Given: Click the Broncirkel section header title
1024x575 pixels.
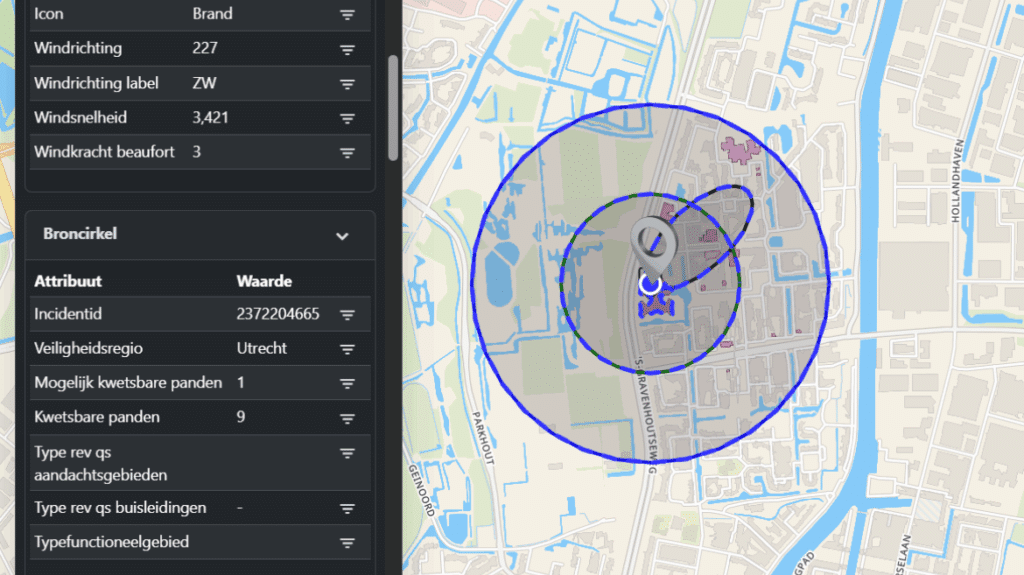Looking at the screenshot, I should [x=80, y=234].
